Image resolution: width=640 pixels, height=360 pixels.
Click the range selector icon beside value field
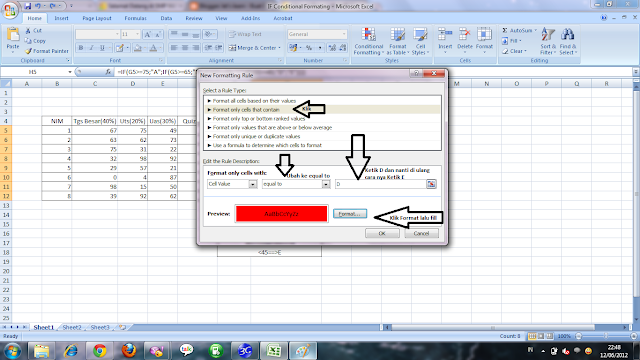(x=431, y=184)
